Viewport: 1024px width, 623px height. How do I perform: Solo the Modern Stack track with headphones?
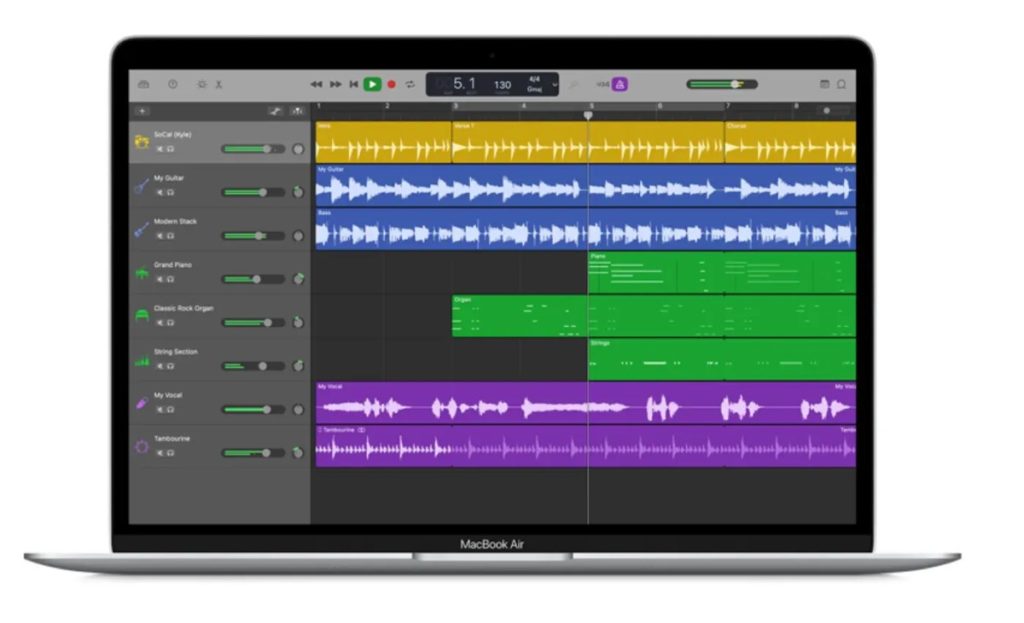(x=170, y=236)
